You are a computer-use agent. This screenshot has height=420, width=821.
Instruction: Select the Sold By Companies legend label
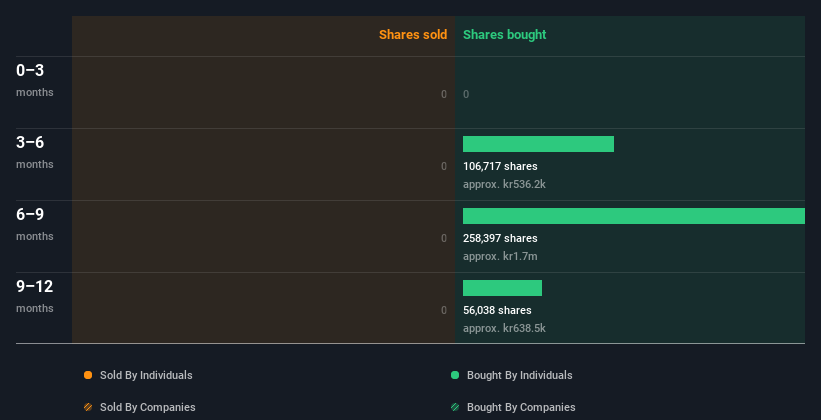[x=148, y=407]
